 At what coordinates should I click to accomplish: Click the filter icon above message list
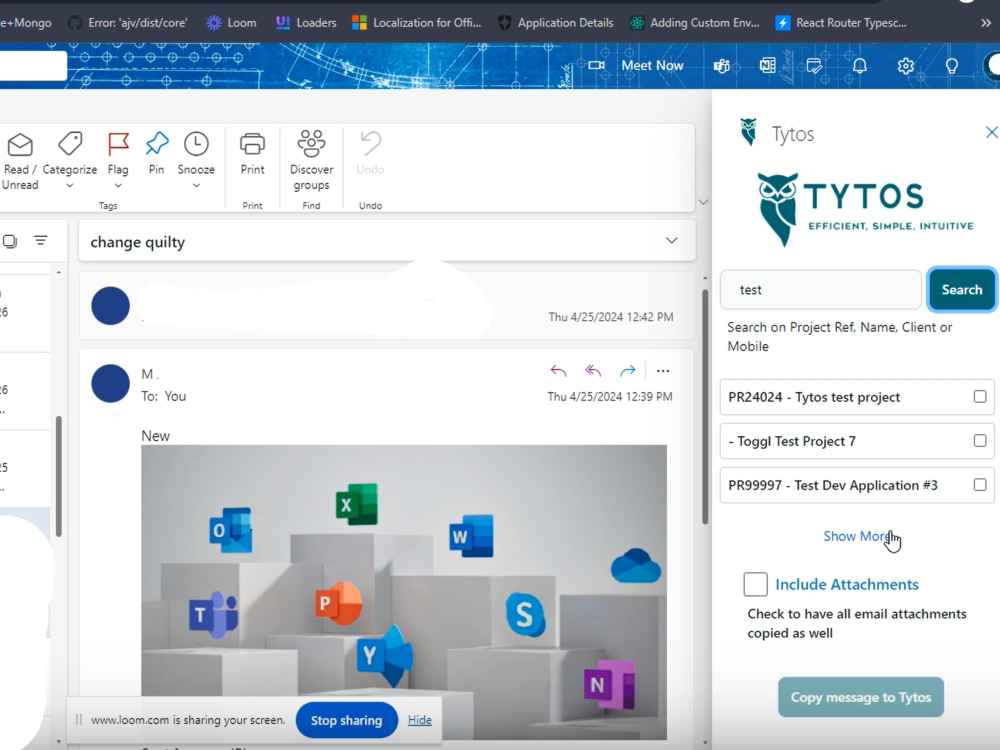pos(41,240)
